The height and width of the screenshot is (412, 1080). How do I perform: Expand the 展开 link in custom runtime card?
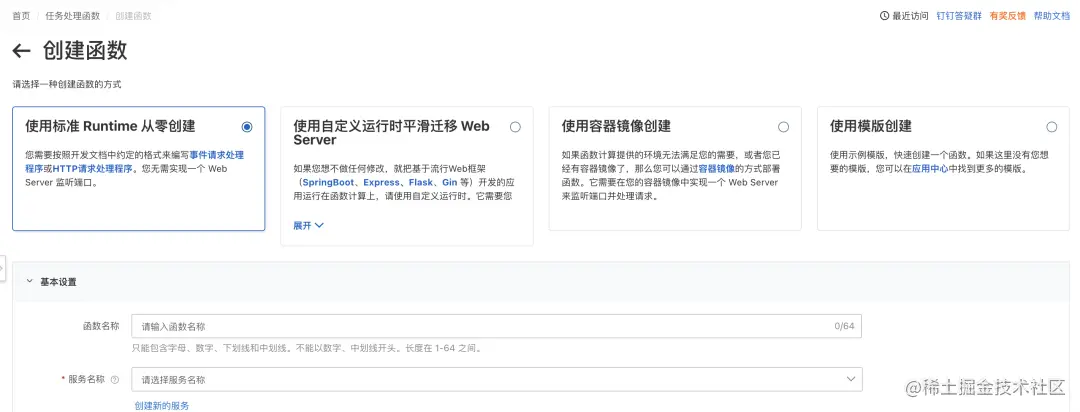(x=309, y=225)
